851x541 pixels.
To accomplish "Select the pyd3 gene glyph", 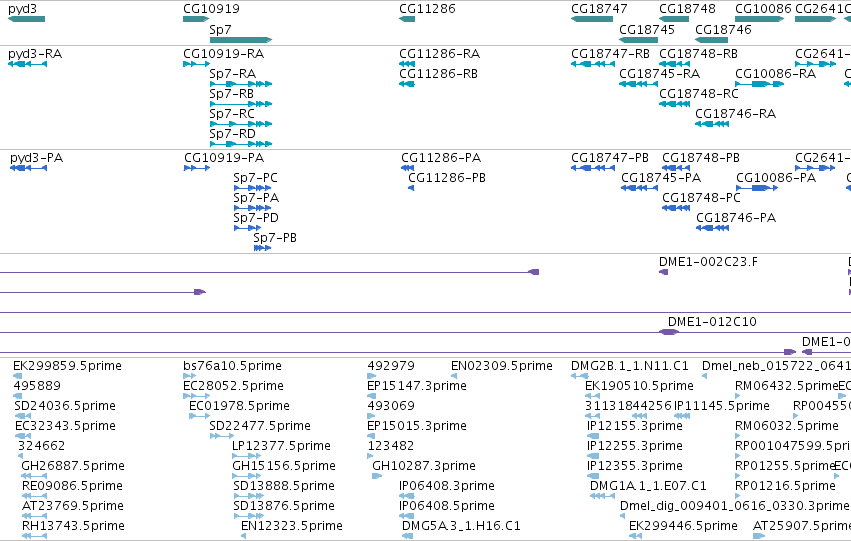I will tap(26, 19).
